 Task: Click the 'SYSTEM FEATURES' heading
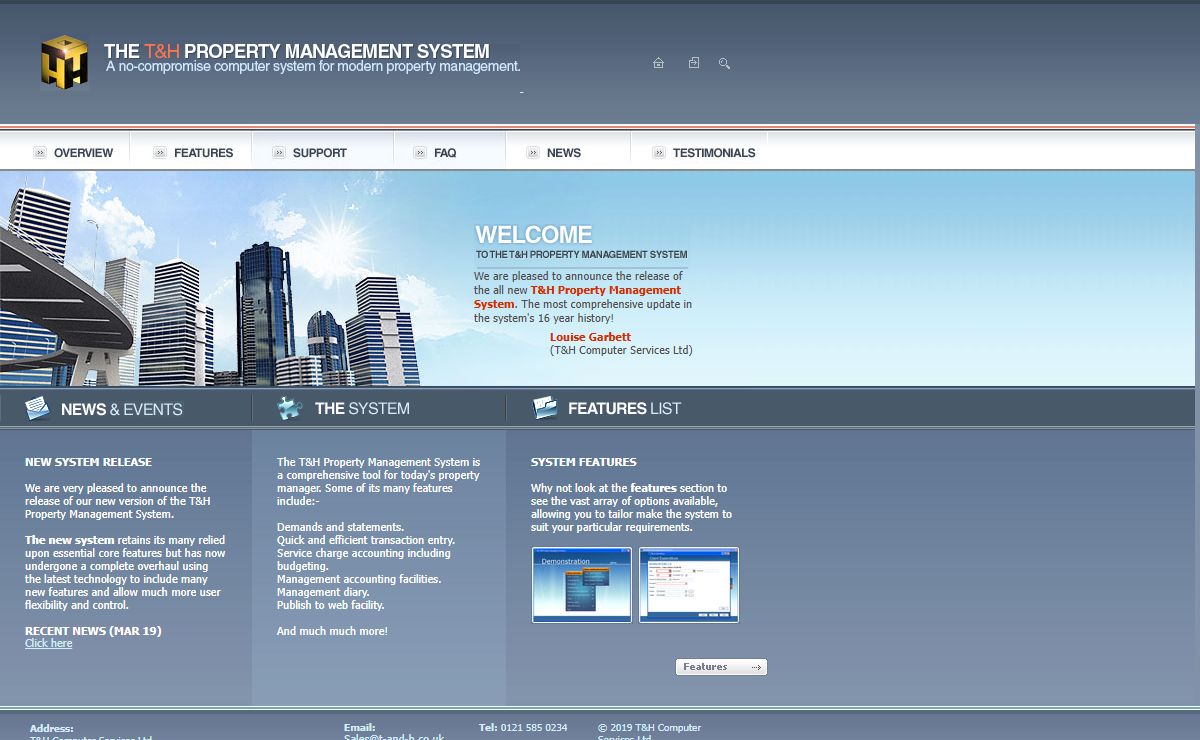click(x=583, y=462)
